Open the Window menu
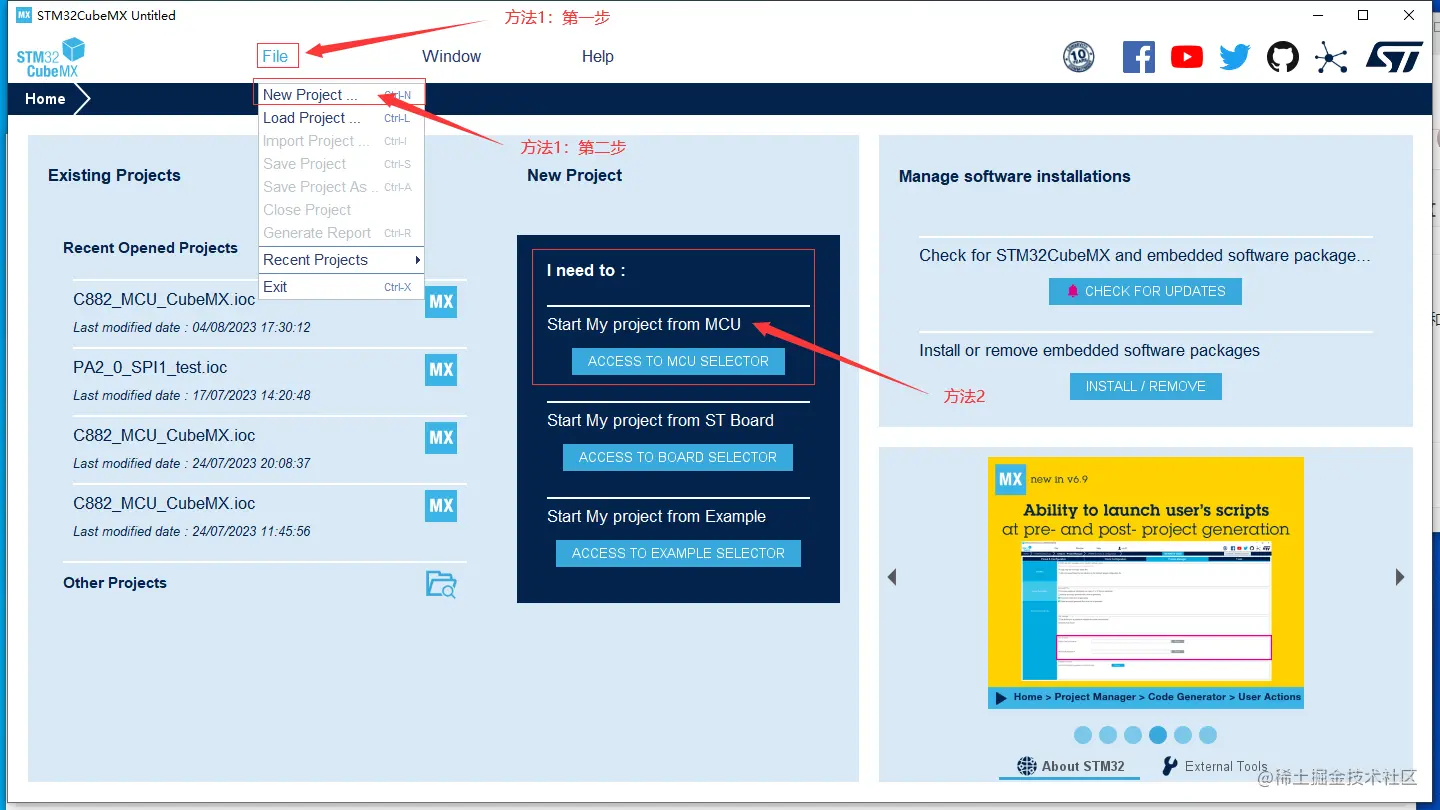The image size is (1440, 810). pos(451,57)
